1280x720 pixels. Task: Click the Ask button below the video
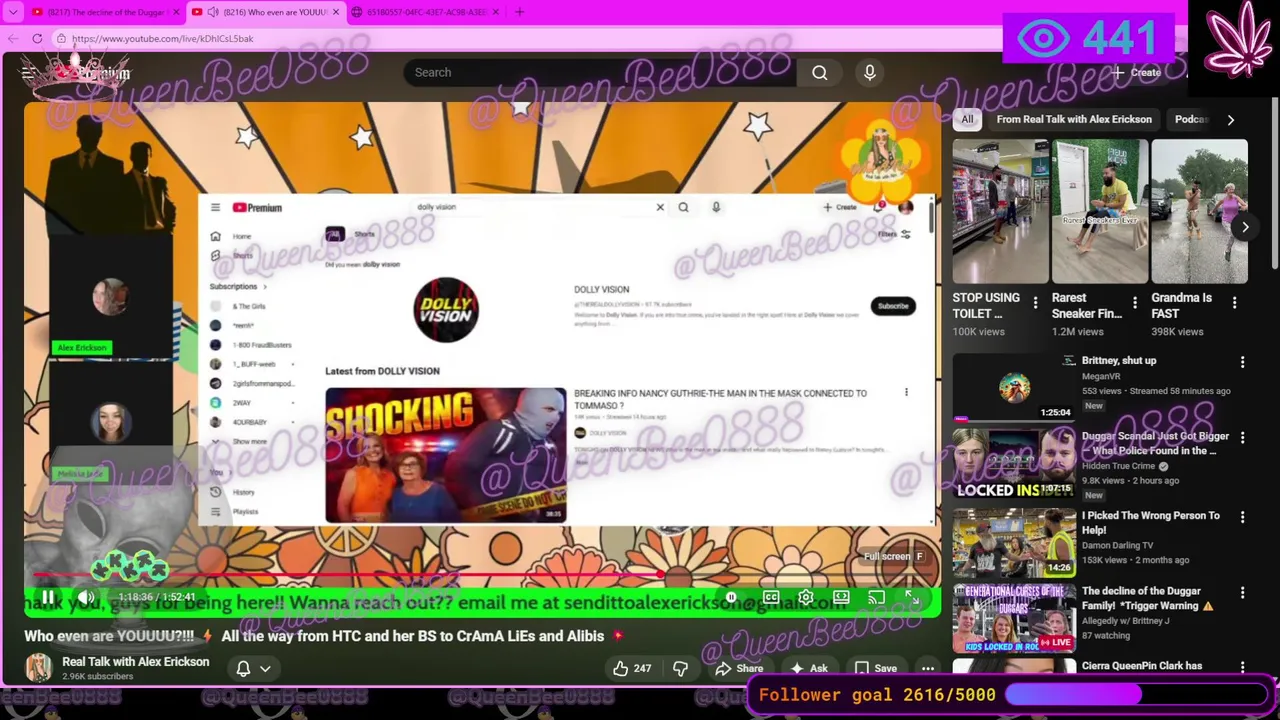(x=809, y=668)
